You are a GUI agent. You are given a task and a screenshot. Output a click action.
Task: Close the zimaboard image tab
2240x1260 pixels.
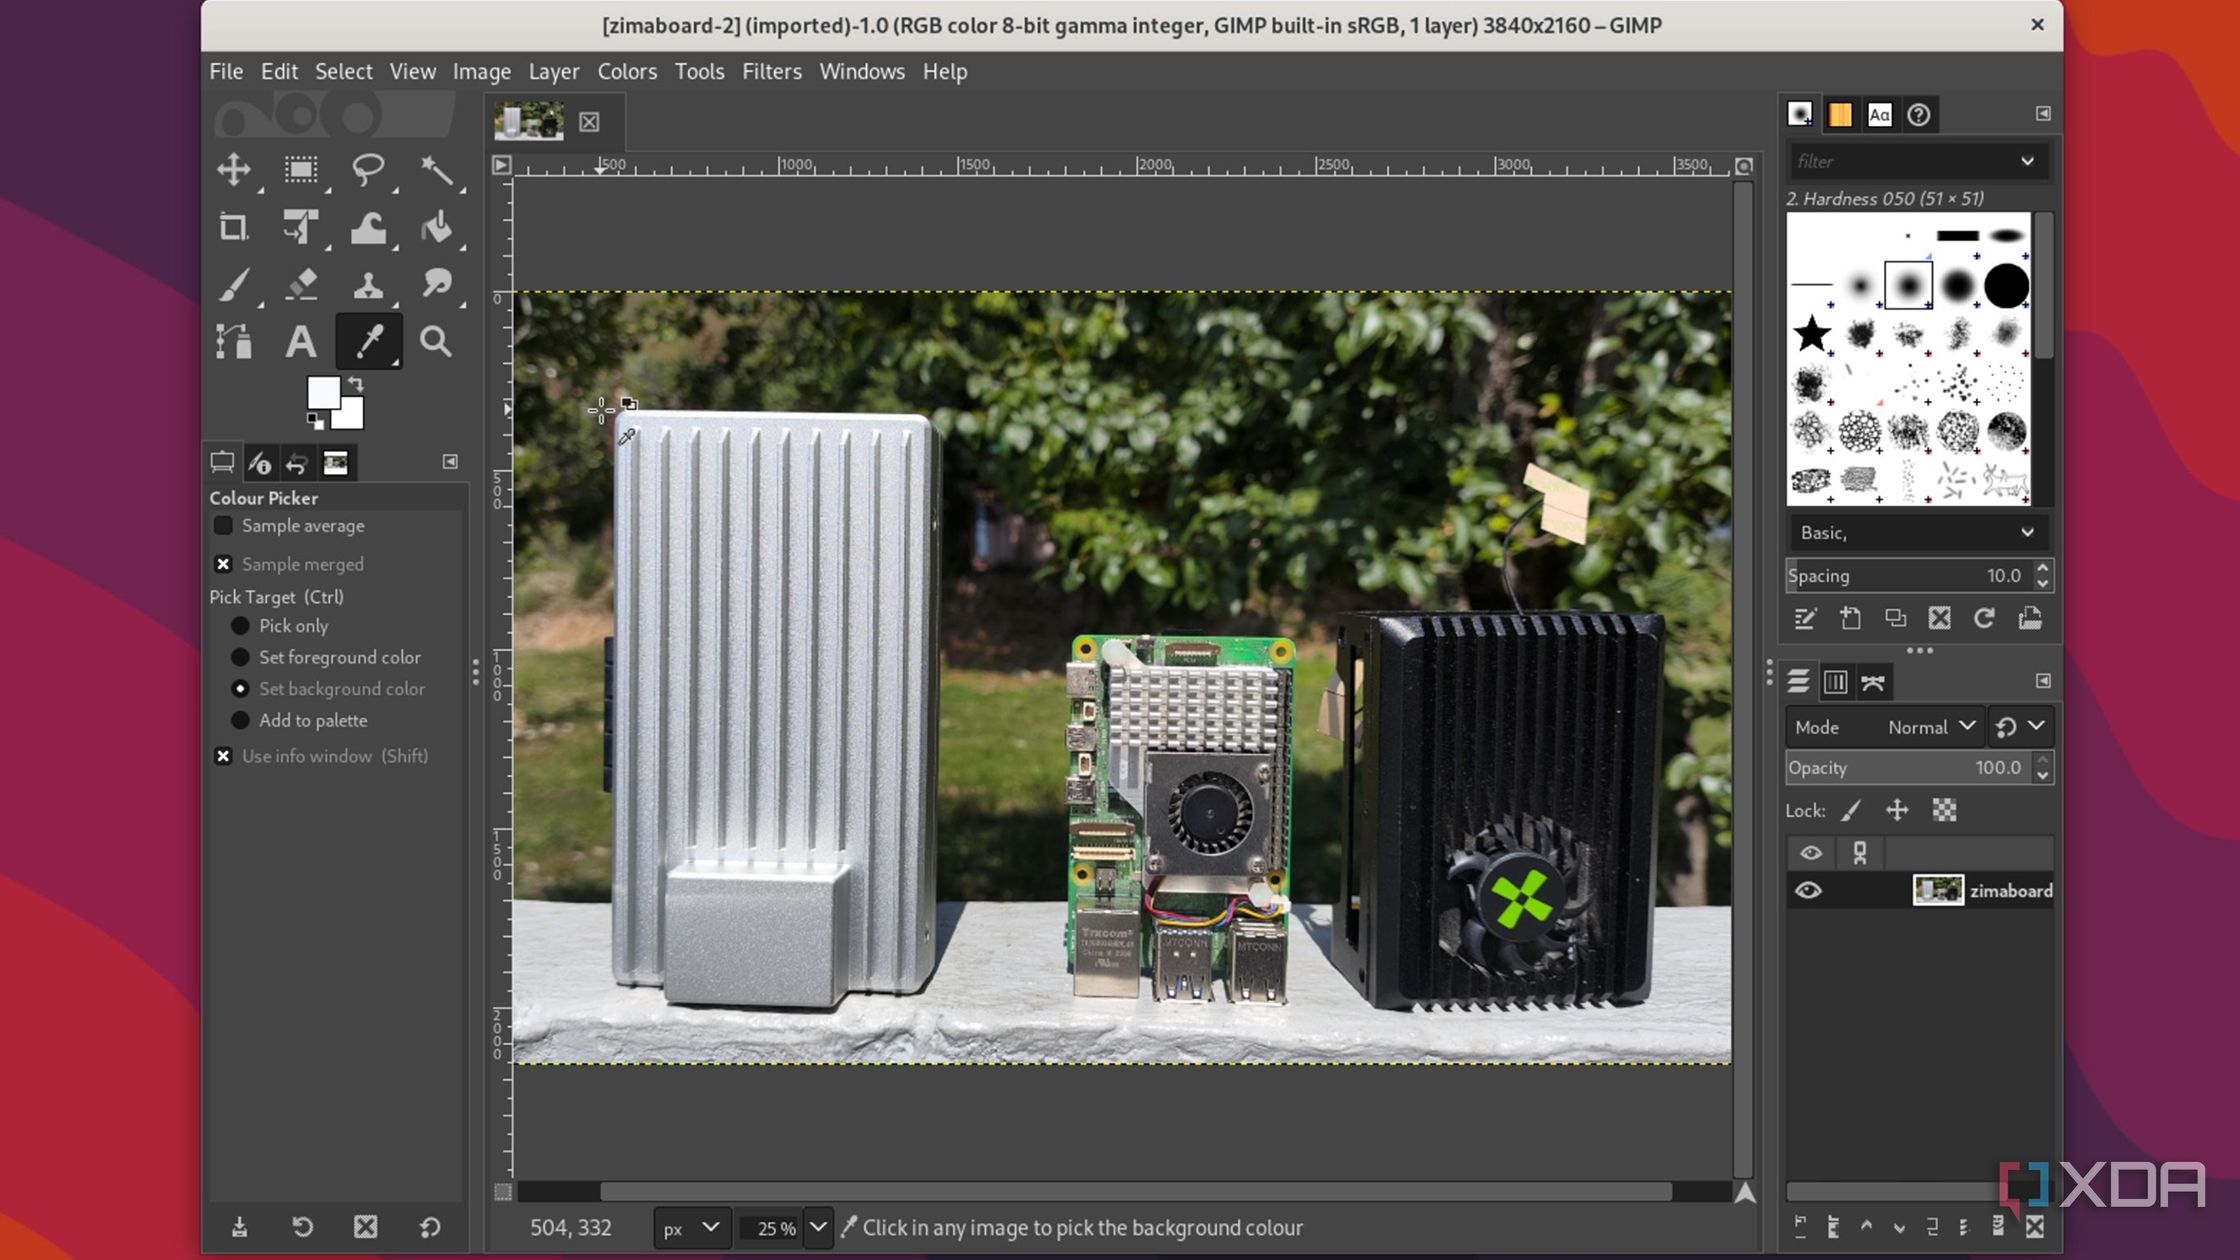(x=589, y=122)
